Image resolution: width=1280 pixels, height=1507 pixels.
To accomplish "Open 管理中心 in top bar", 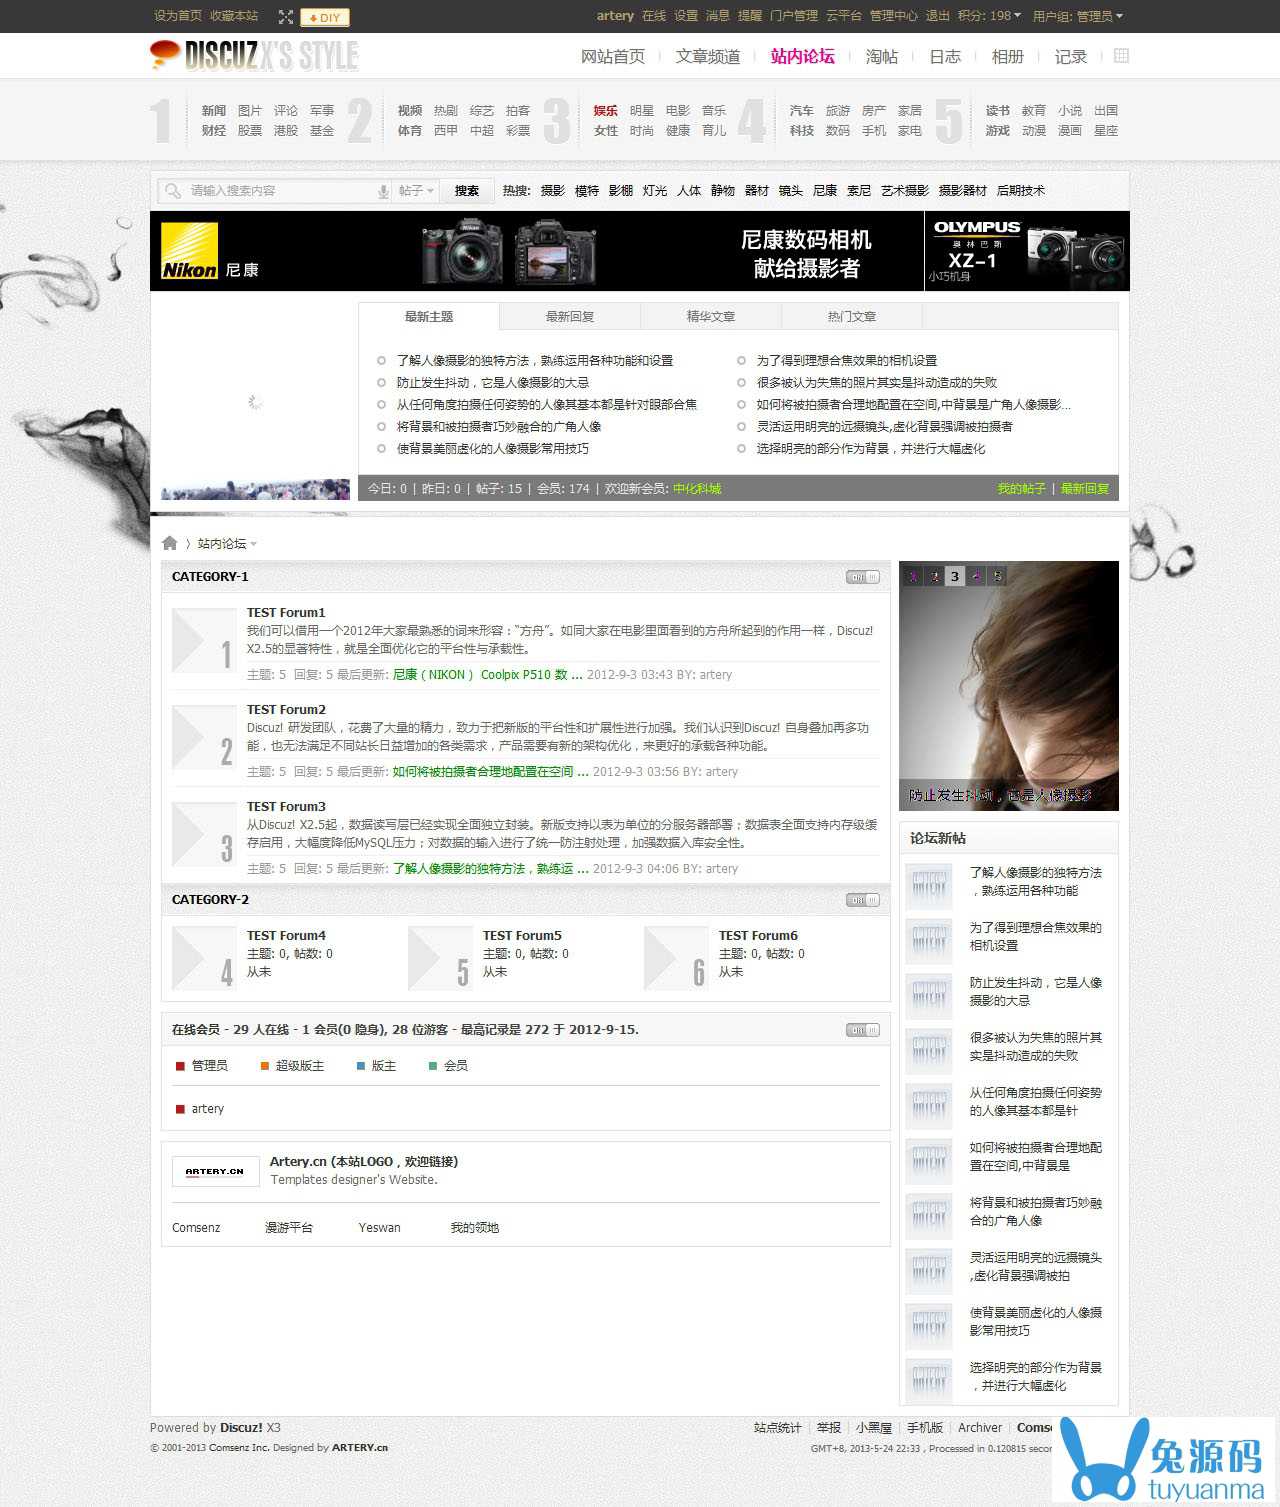I will click(893, 16).
